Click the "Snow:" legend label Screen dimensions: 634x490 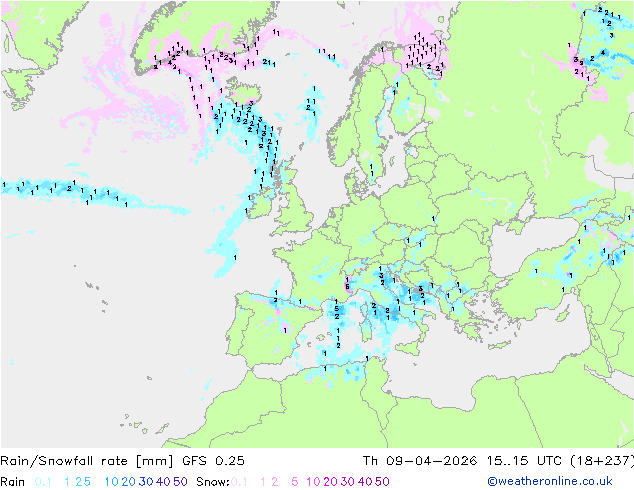tap(213, 482)
